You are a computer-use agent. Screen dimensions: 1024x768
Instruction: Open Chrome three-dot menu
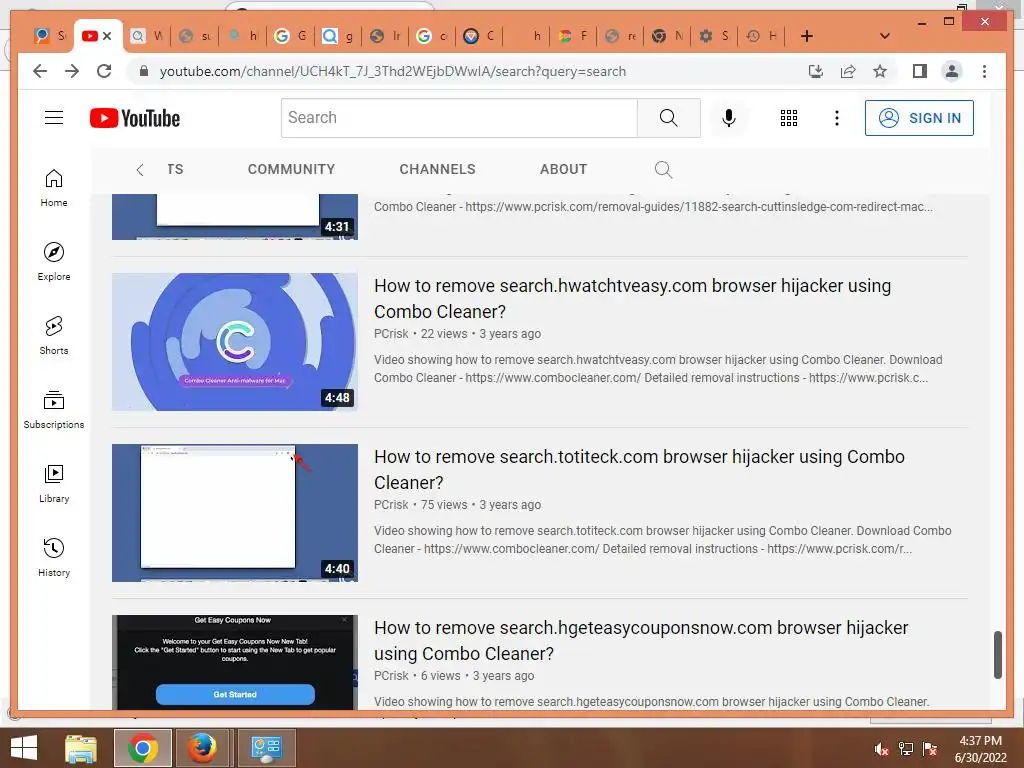tap(984, 71)
